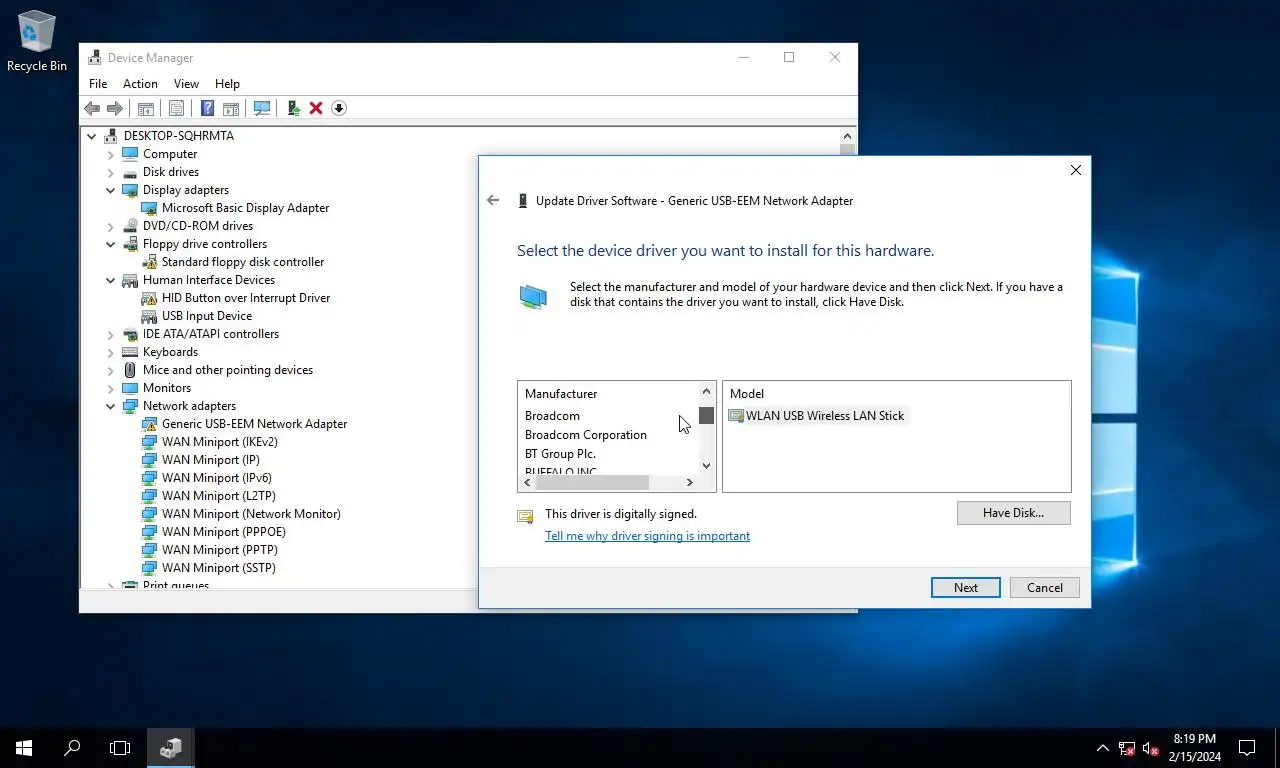The height and width of the screenshot is (768, 1280).
Task: Open the notifications Action Center icon
Action: coord(1247,747)
